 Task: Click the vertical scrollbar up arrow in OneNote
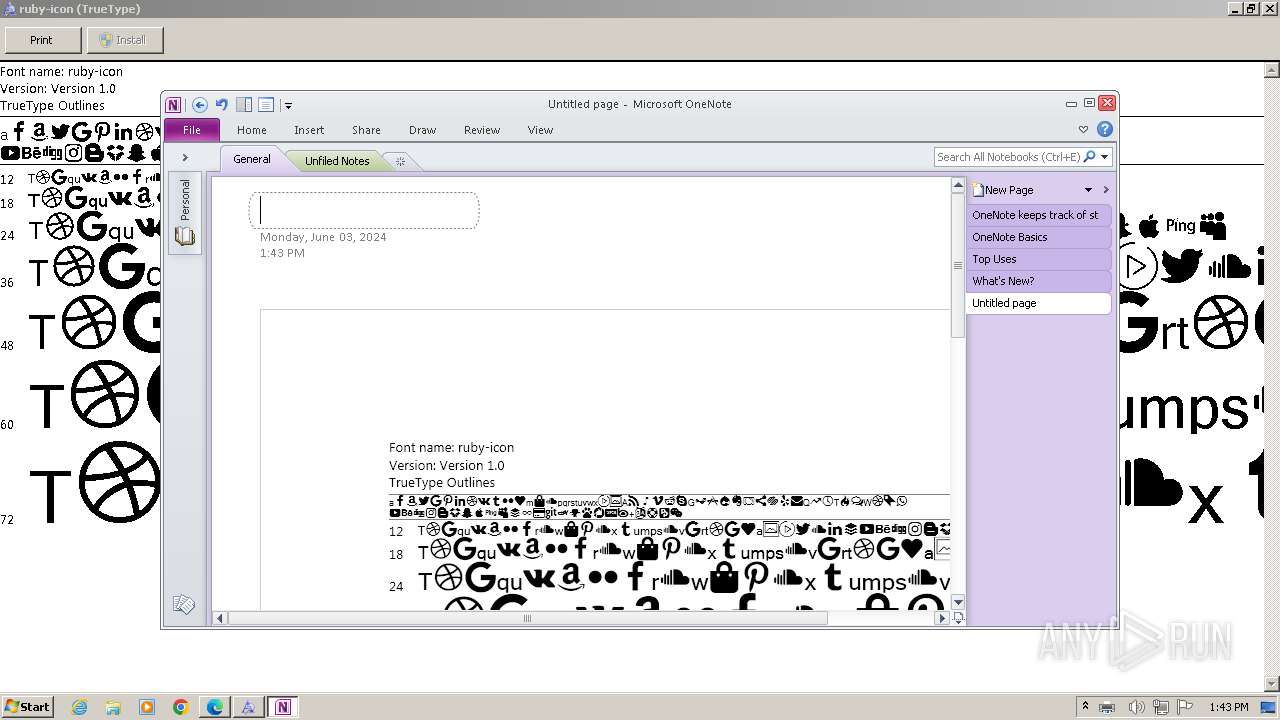point(957,186)
